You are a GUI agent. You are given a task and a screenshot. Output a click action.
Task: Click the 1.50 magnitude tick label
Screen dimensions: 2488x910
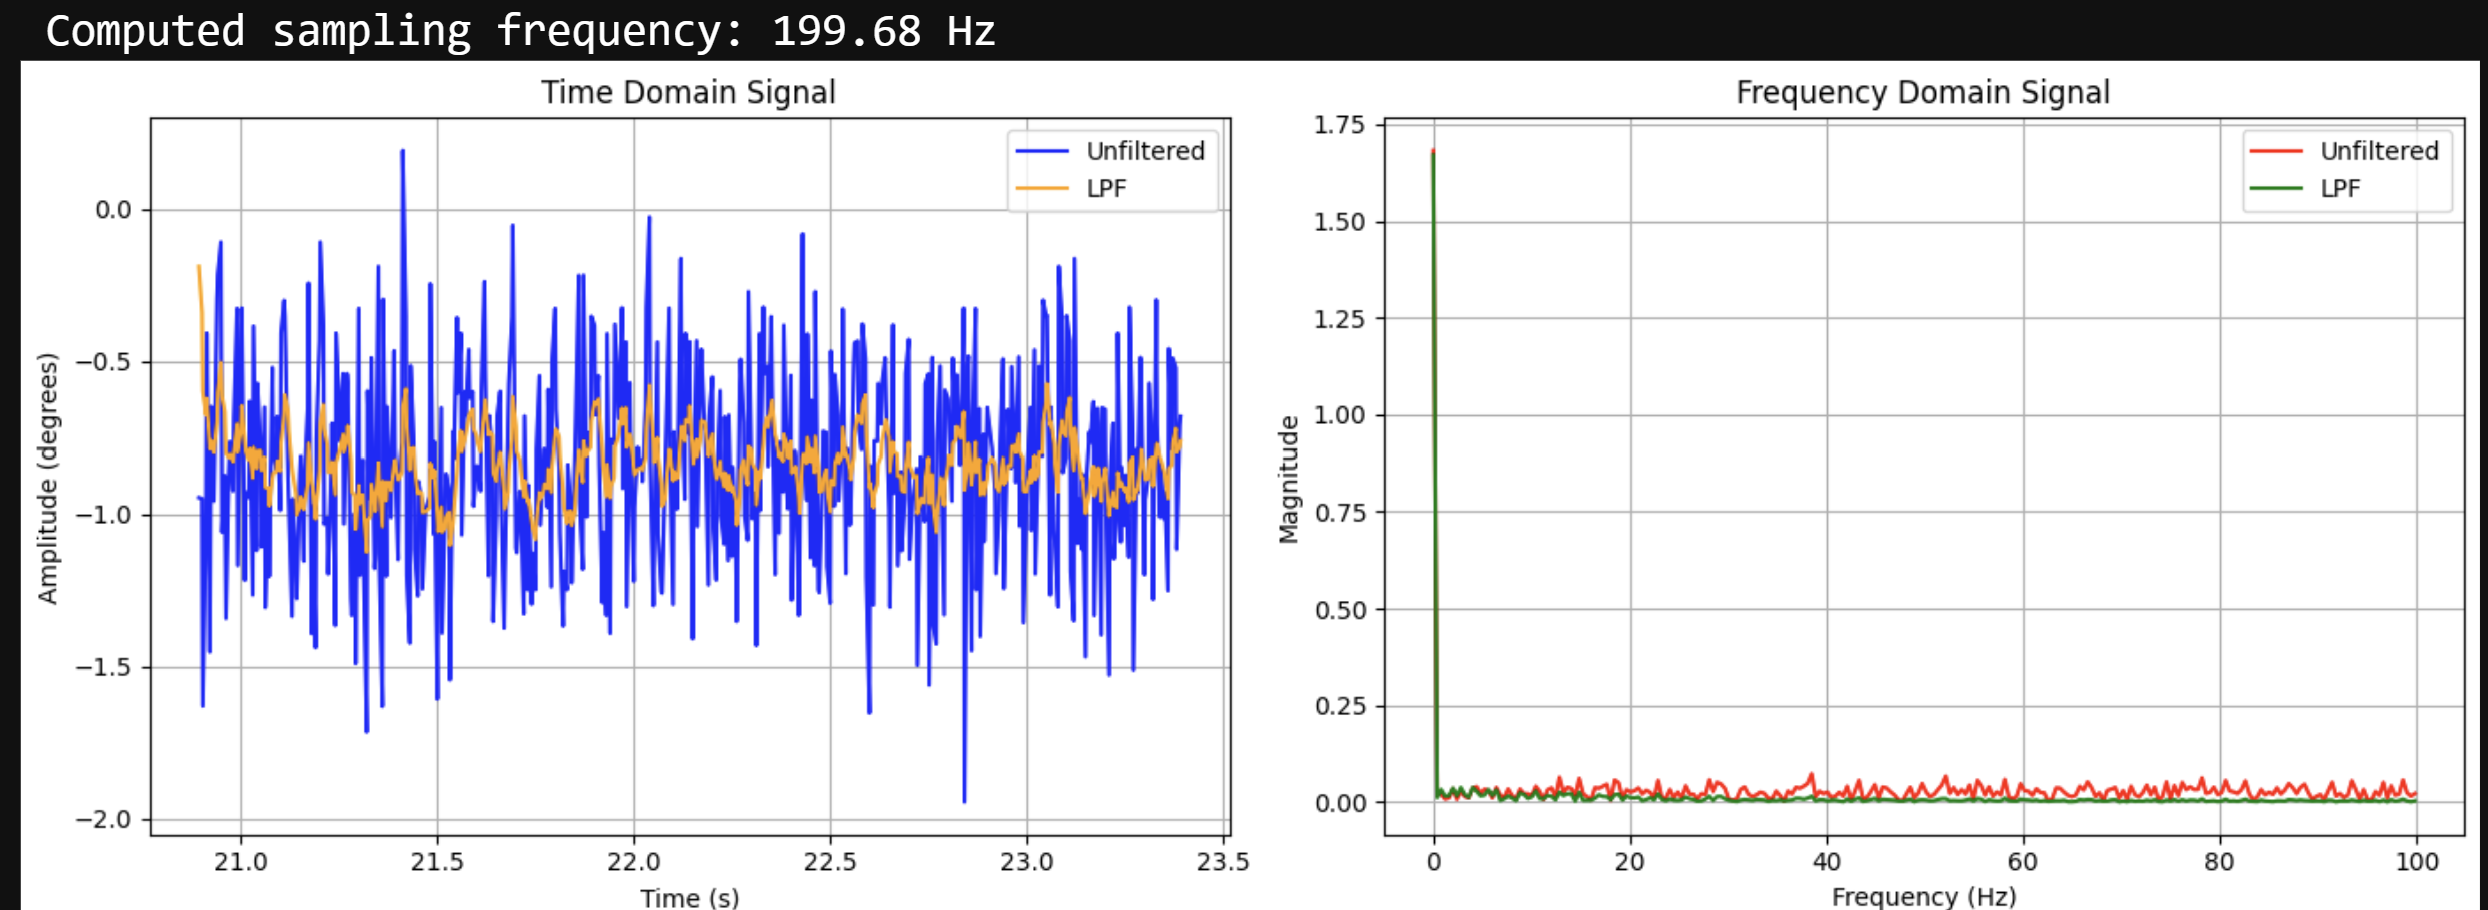click(x=1339, y=222)
